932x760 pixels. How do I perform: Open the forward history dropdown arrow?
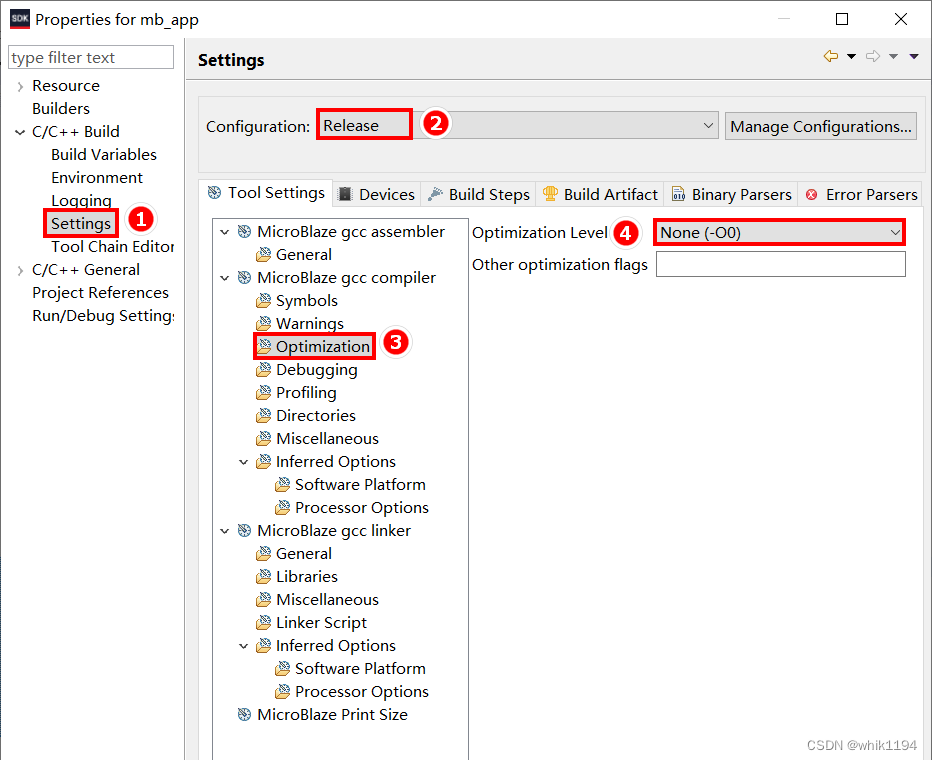(893, 56)
